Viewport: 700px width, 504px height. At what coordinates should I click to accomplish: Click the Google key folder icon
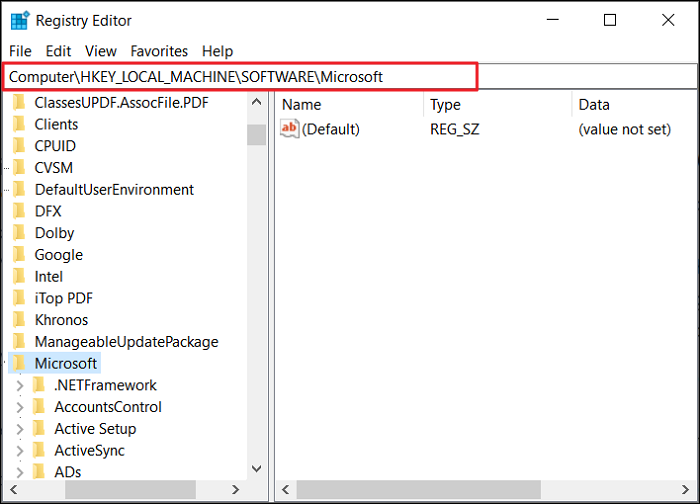pos(19,254)
